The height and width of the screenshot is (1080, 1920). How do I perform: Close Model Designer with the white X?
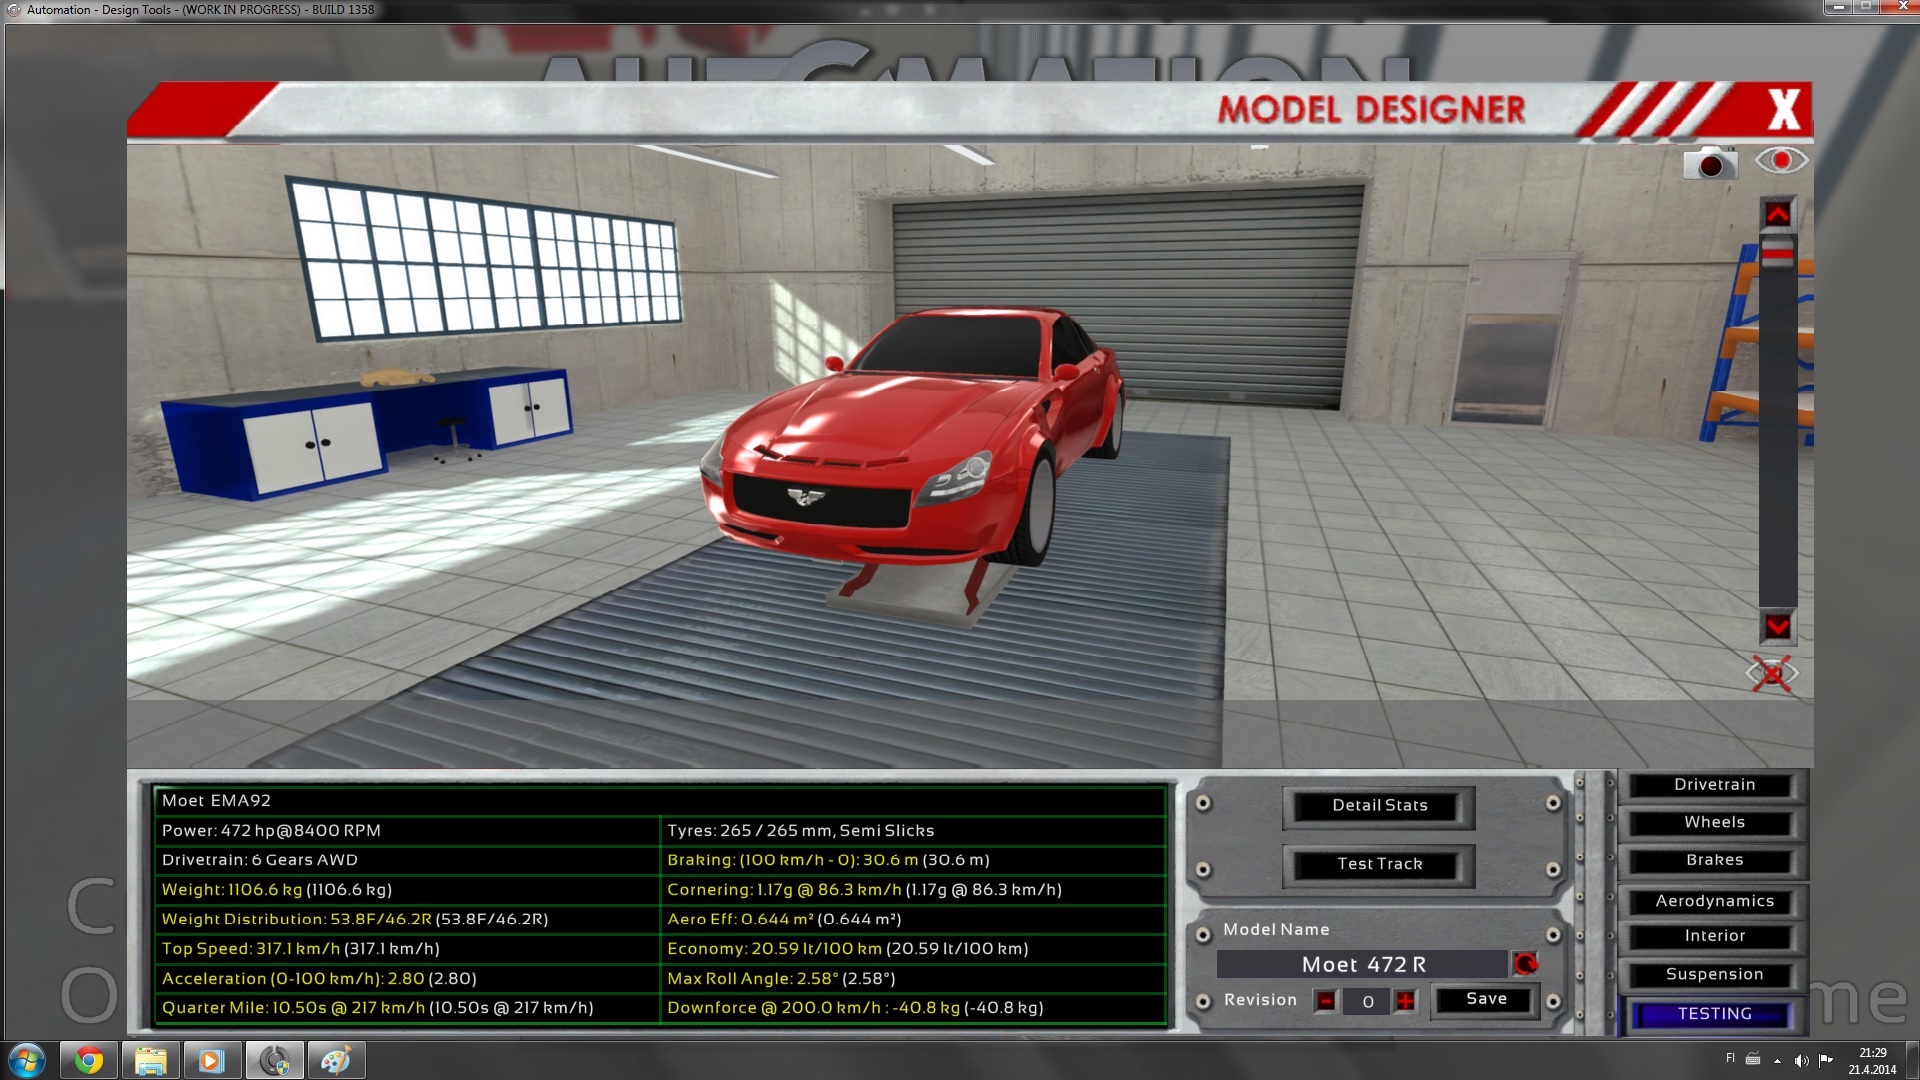tap(1783, 109)
